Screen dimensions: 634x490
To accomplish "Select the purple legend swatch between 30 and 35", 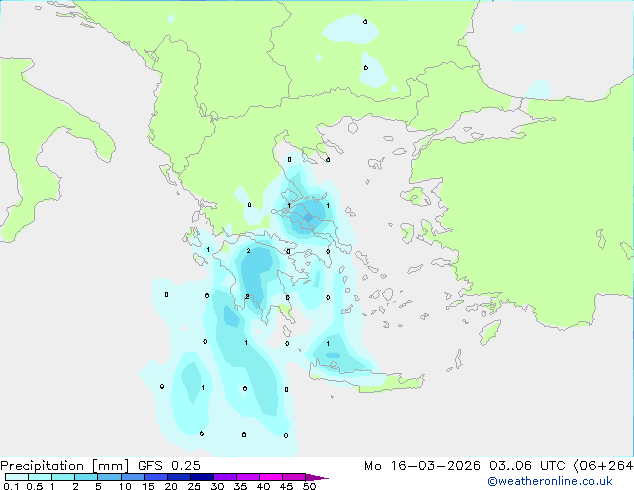I will 225,477.
